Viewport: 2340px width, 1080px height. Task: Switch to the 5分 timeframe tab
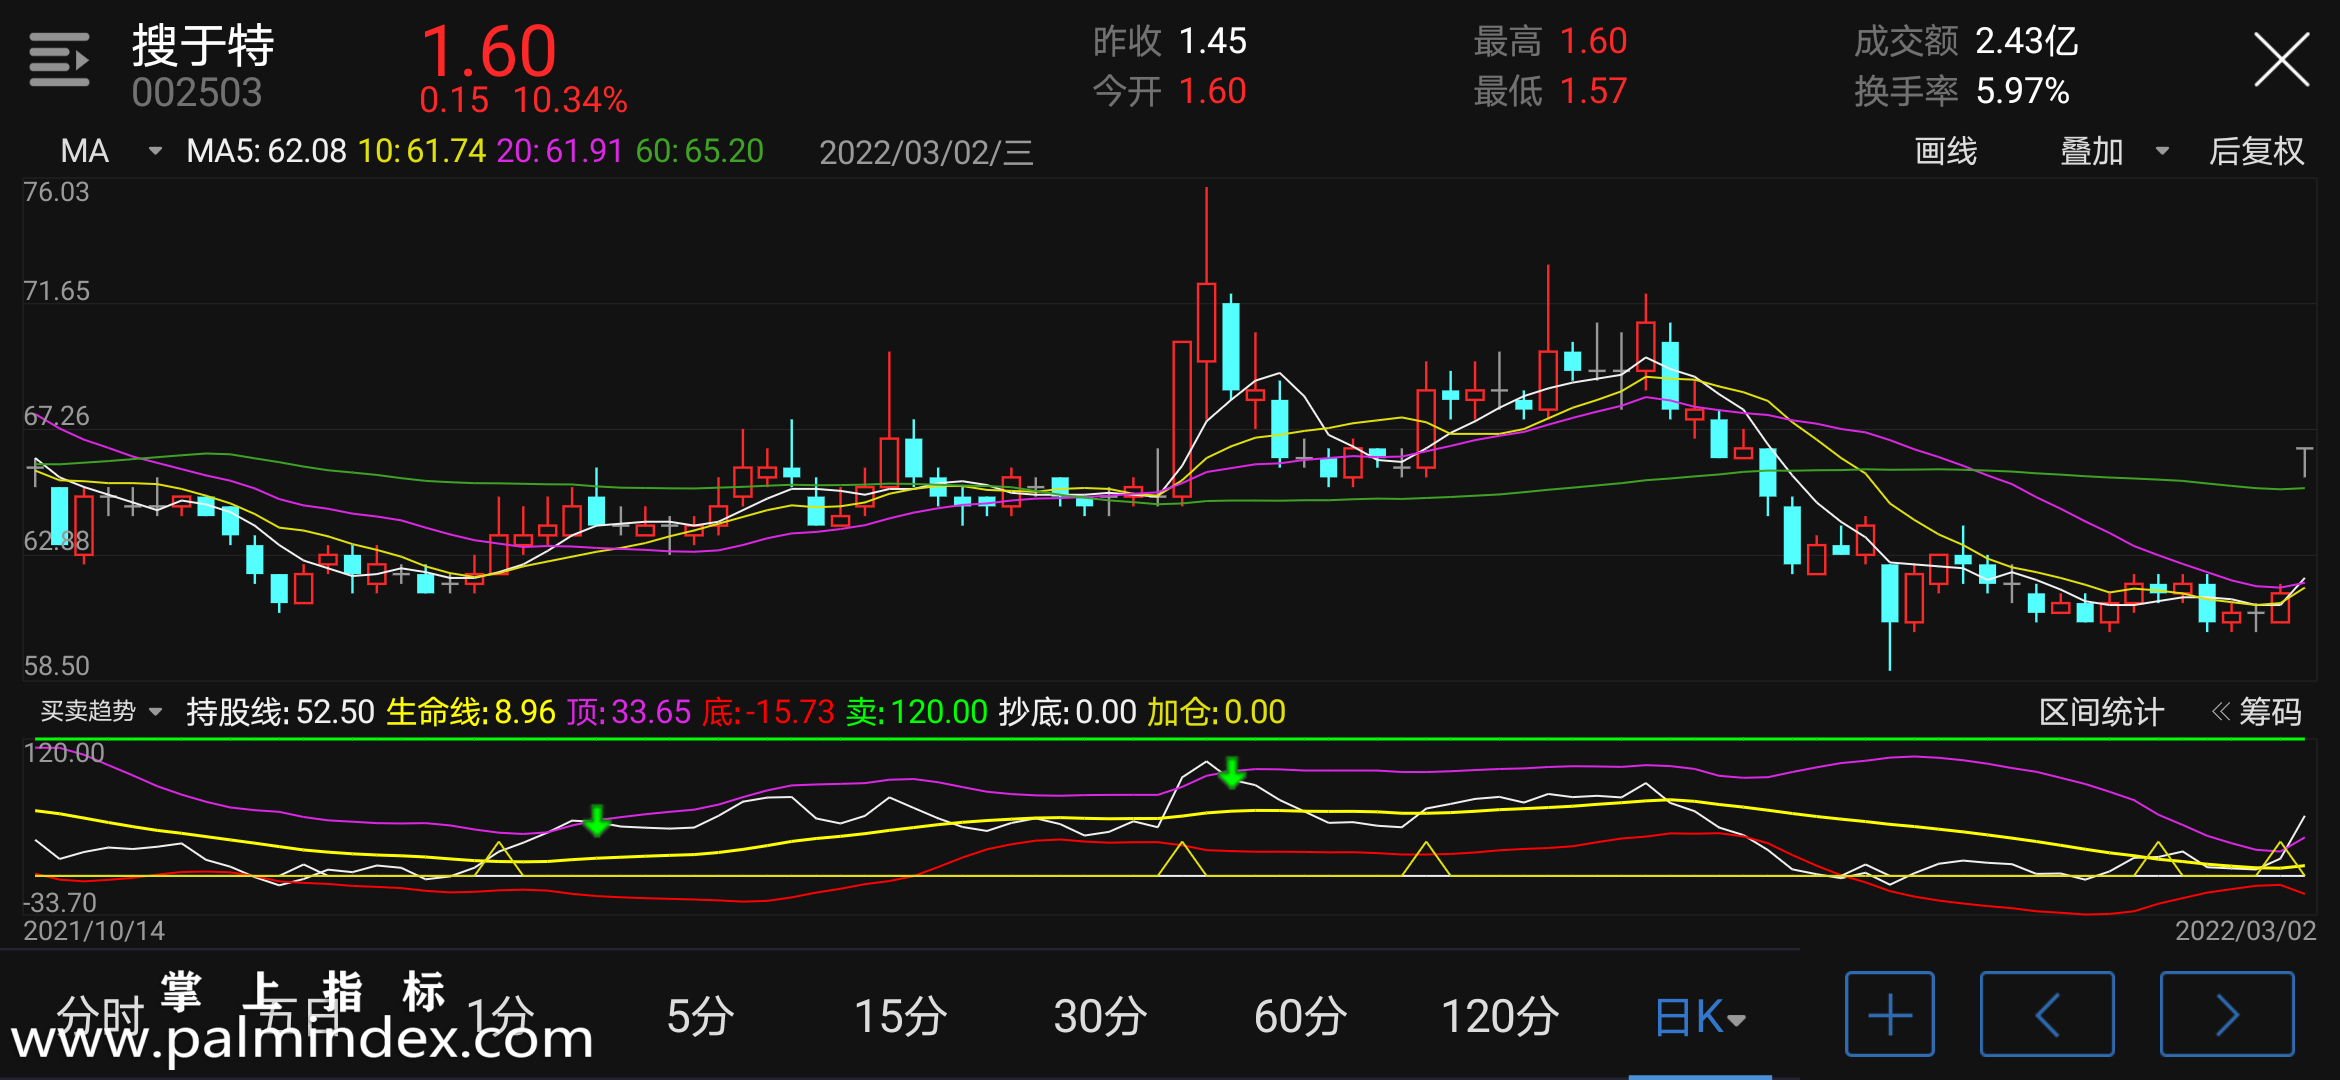(700, 1017)
